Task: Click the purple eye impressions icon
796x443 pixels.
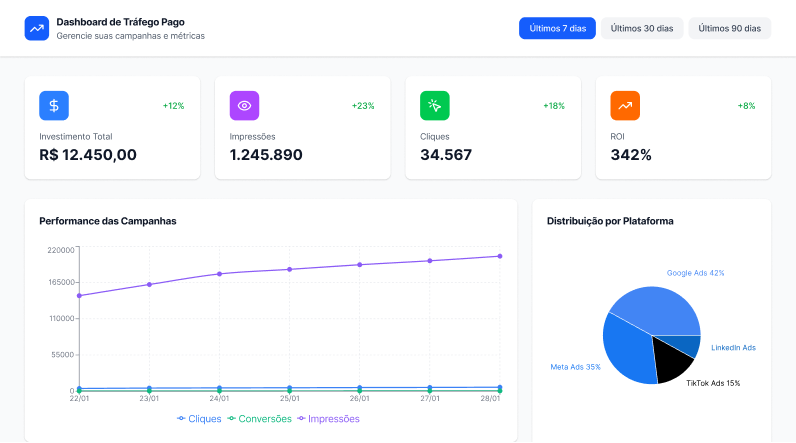Action: (x=244, y=105)
